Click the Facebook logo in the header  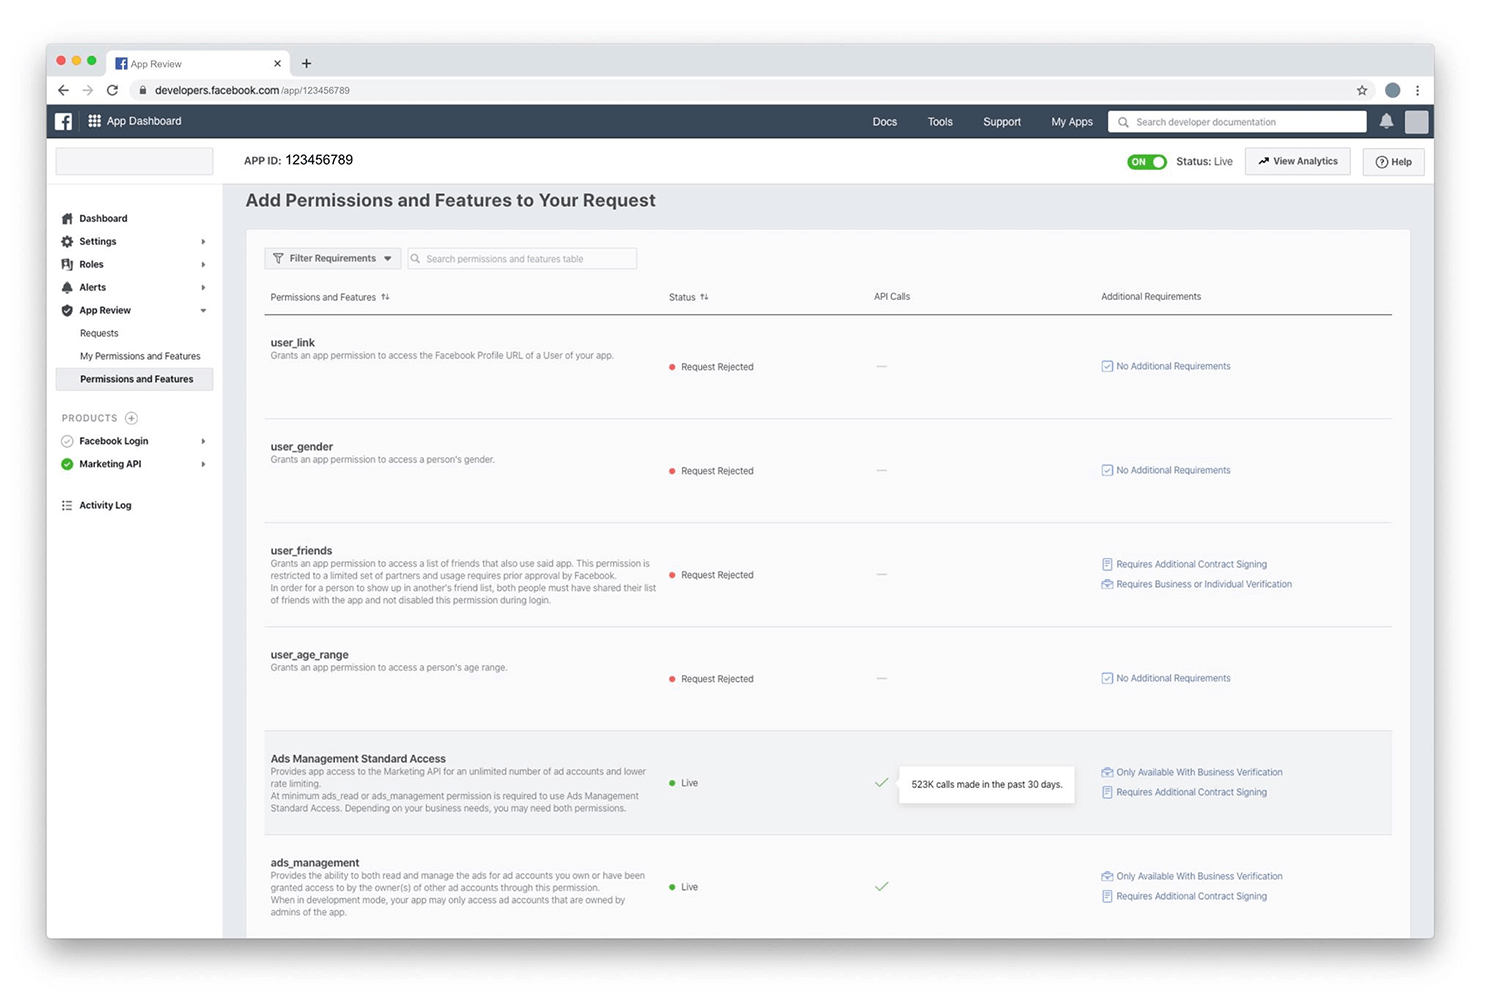pos(63,121)
